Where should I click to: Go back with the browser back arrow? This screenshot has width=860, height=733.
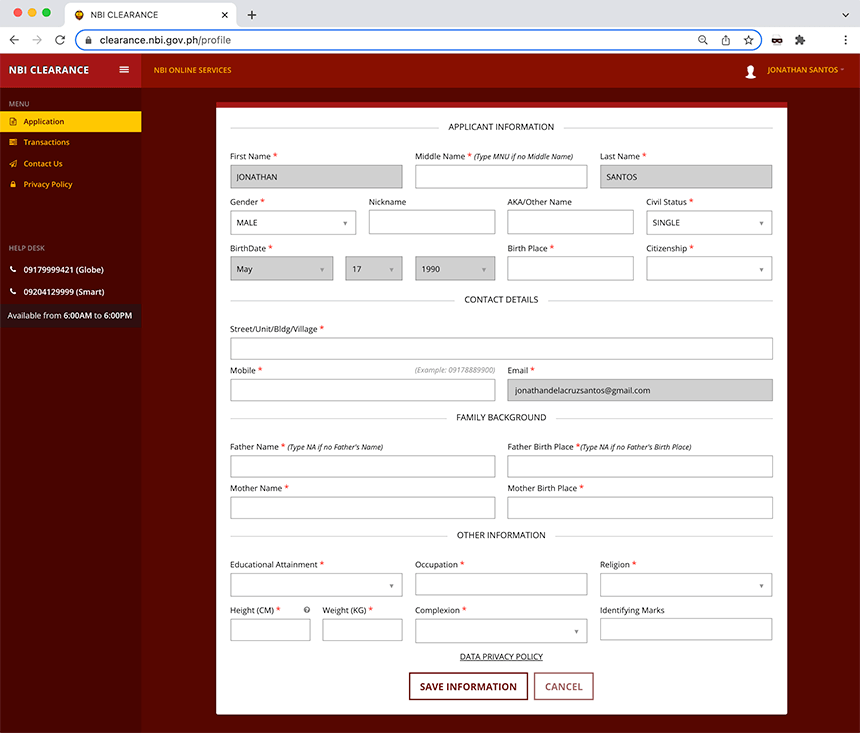point(14,40)
